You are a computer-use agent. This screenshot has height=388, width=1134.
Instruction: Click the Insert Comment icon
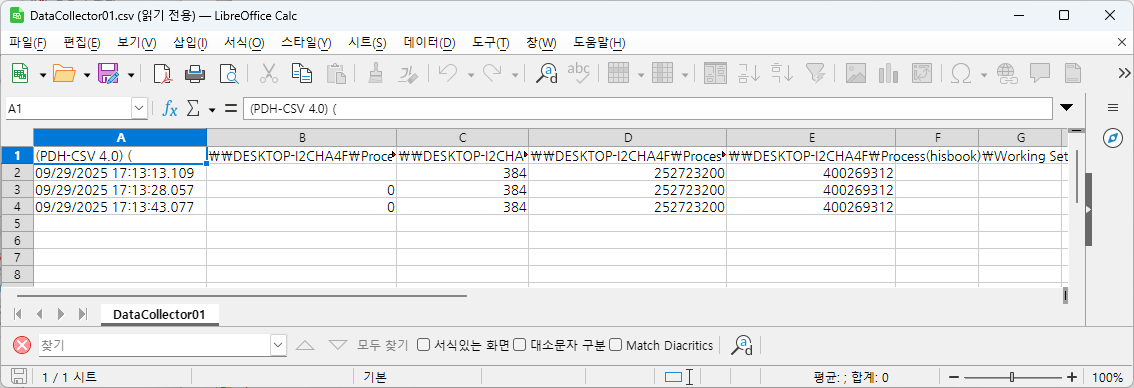pyautogui.click(x=1040, y=73)
